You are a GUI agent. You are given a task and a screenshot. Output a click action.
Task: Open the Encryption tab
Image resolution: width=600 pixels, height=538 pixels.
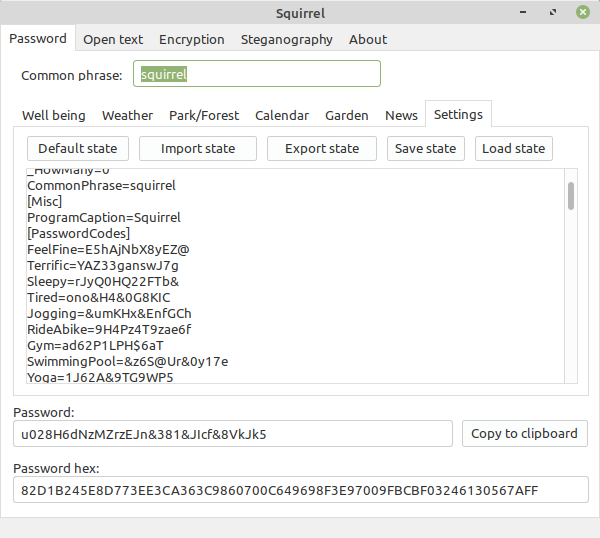click(192, 39)
